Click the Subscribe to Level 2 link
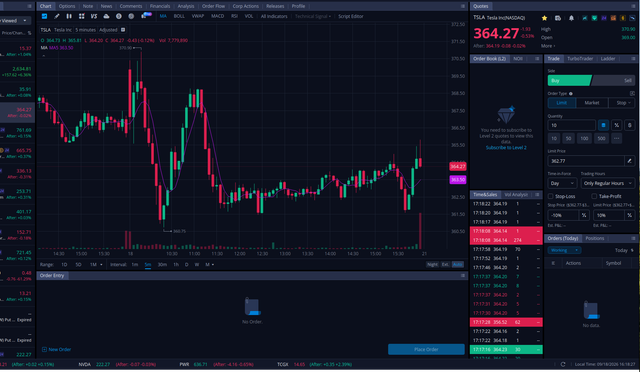 click(x=506, y=148)
